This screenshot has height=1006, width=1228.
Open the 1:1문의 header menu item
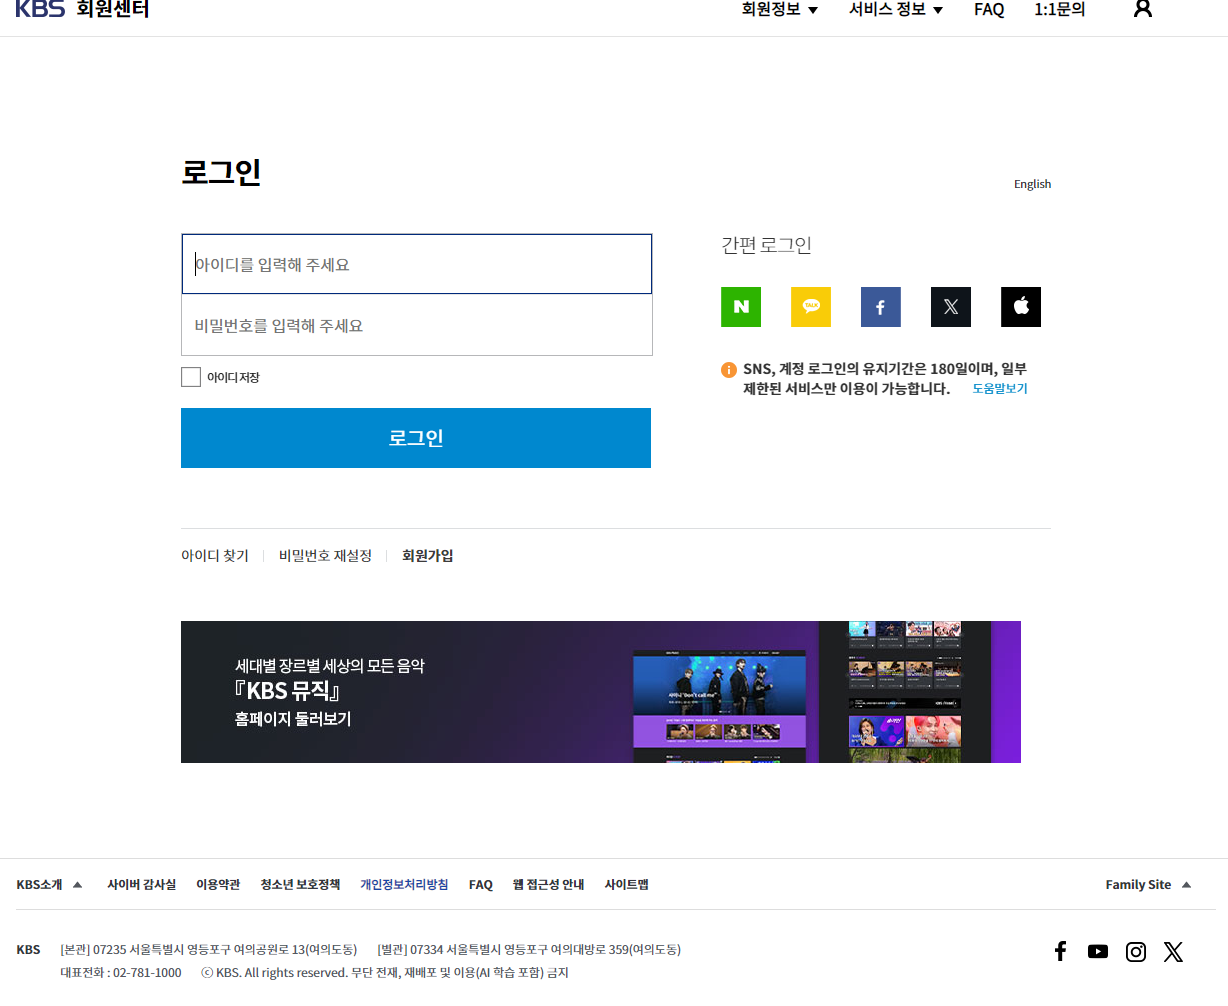(1060, 9)
